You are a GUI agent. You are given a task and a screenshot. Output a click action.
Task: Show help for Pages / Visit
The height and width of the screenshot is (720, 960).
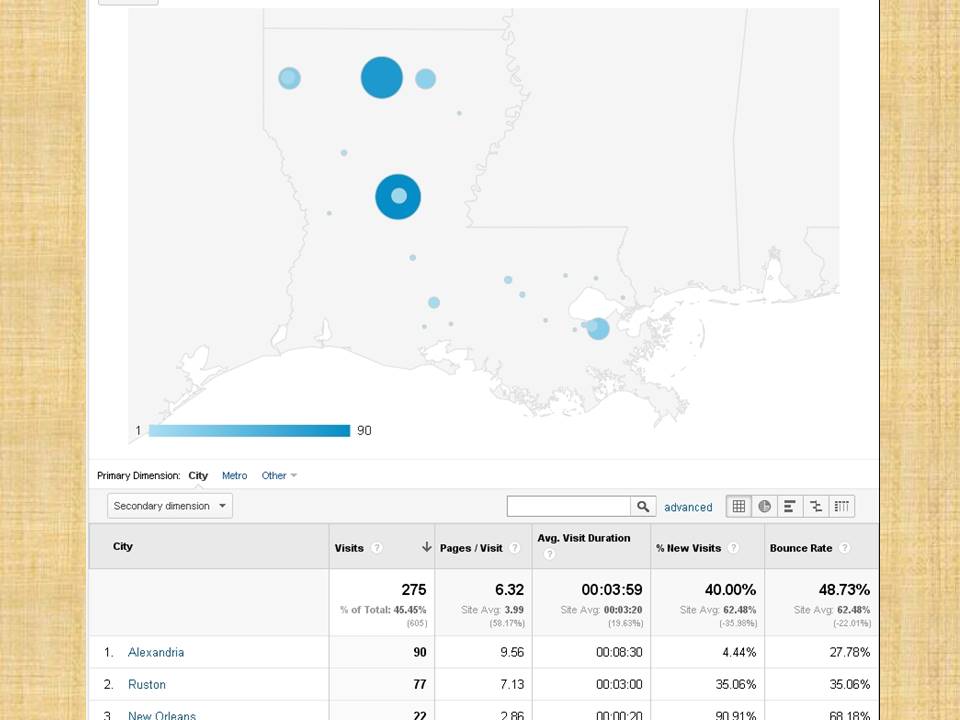[x=515, y=548]
